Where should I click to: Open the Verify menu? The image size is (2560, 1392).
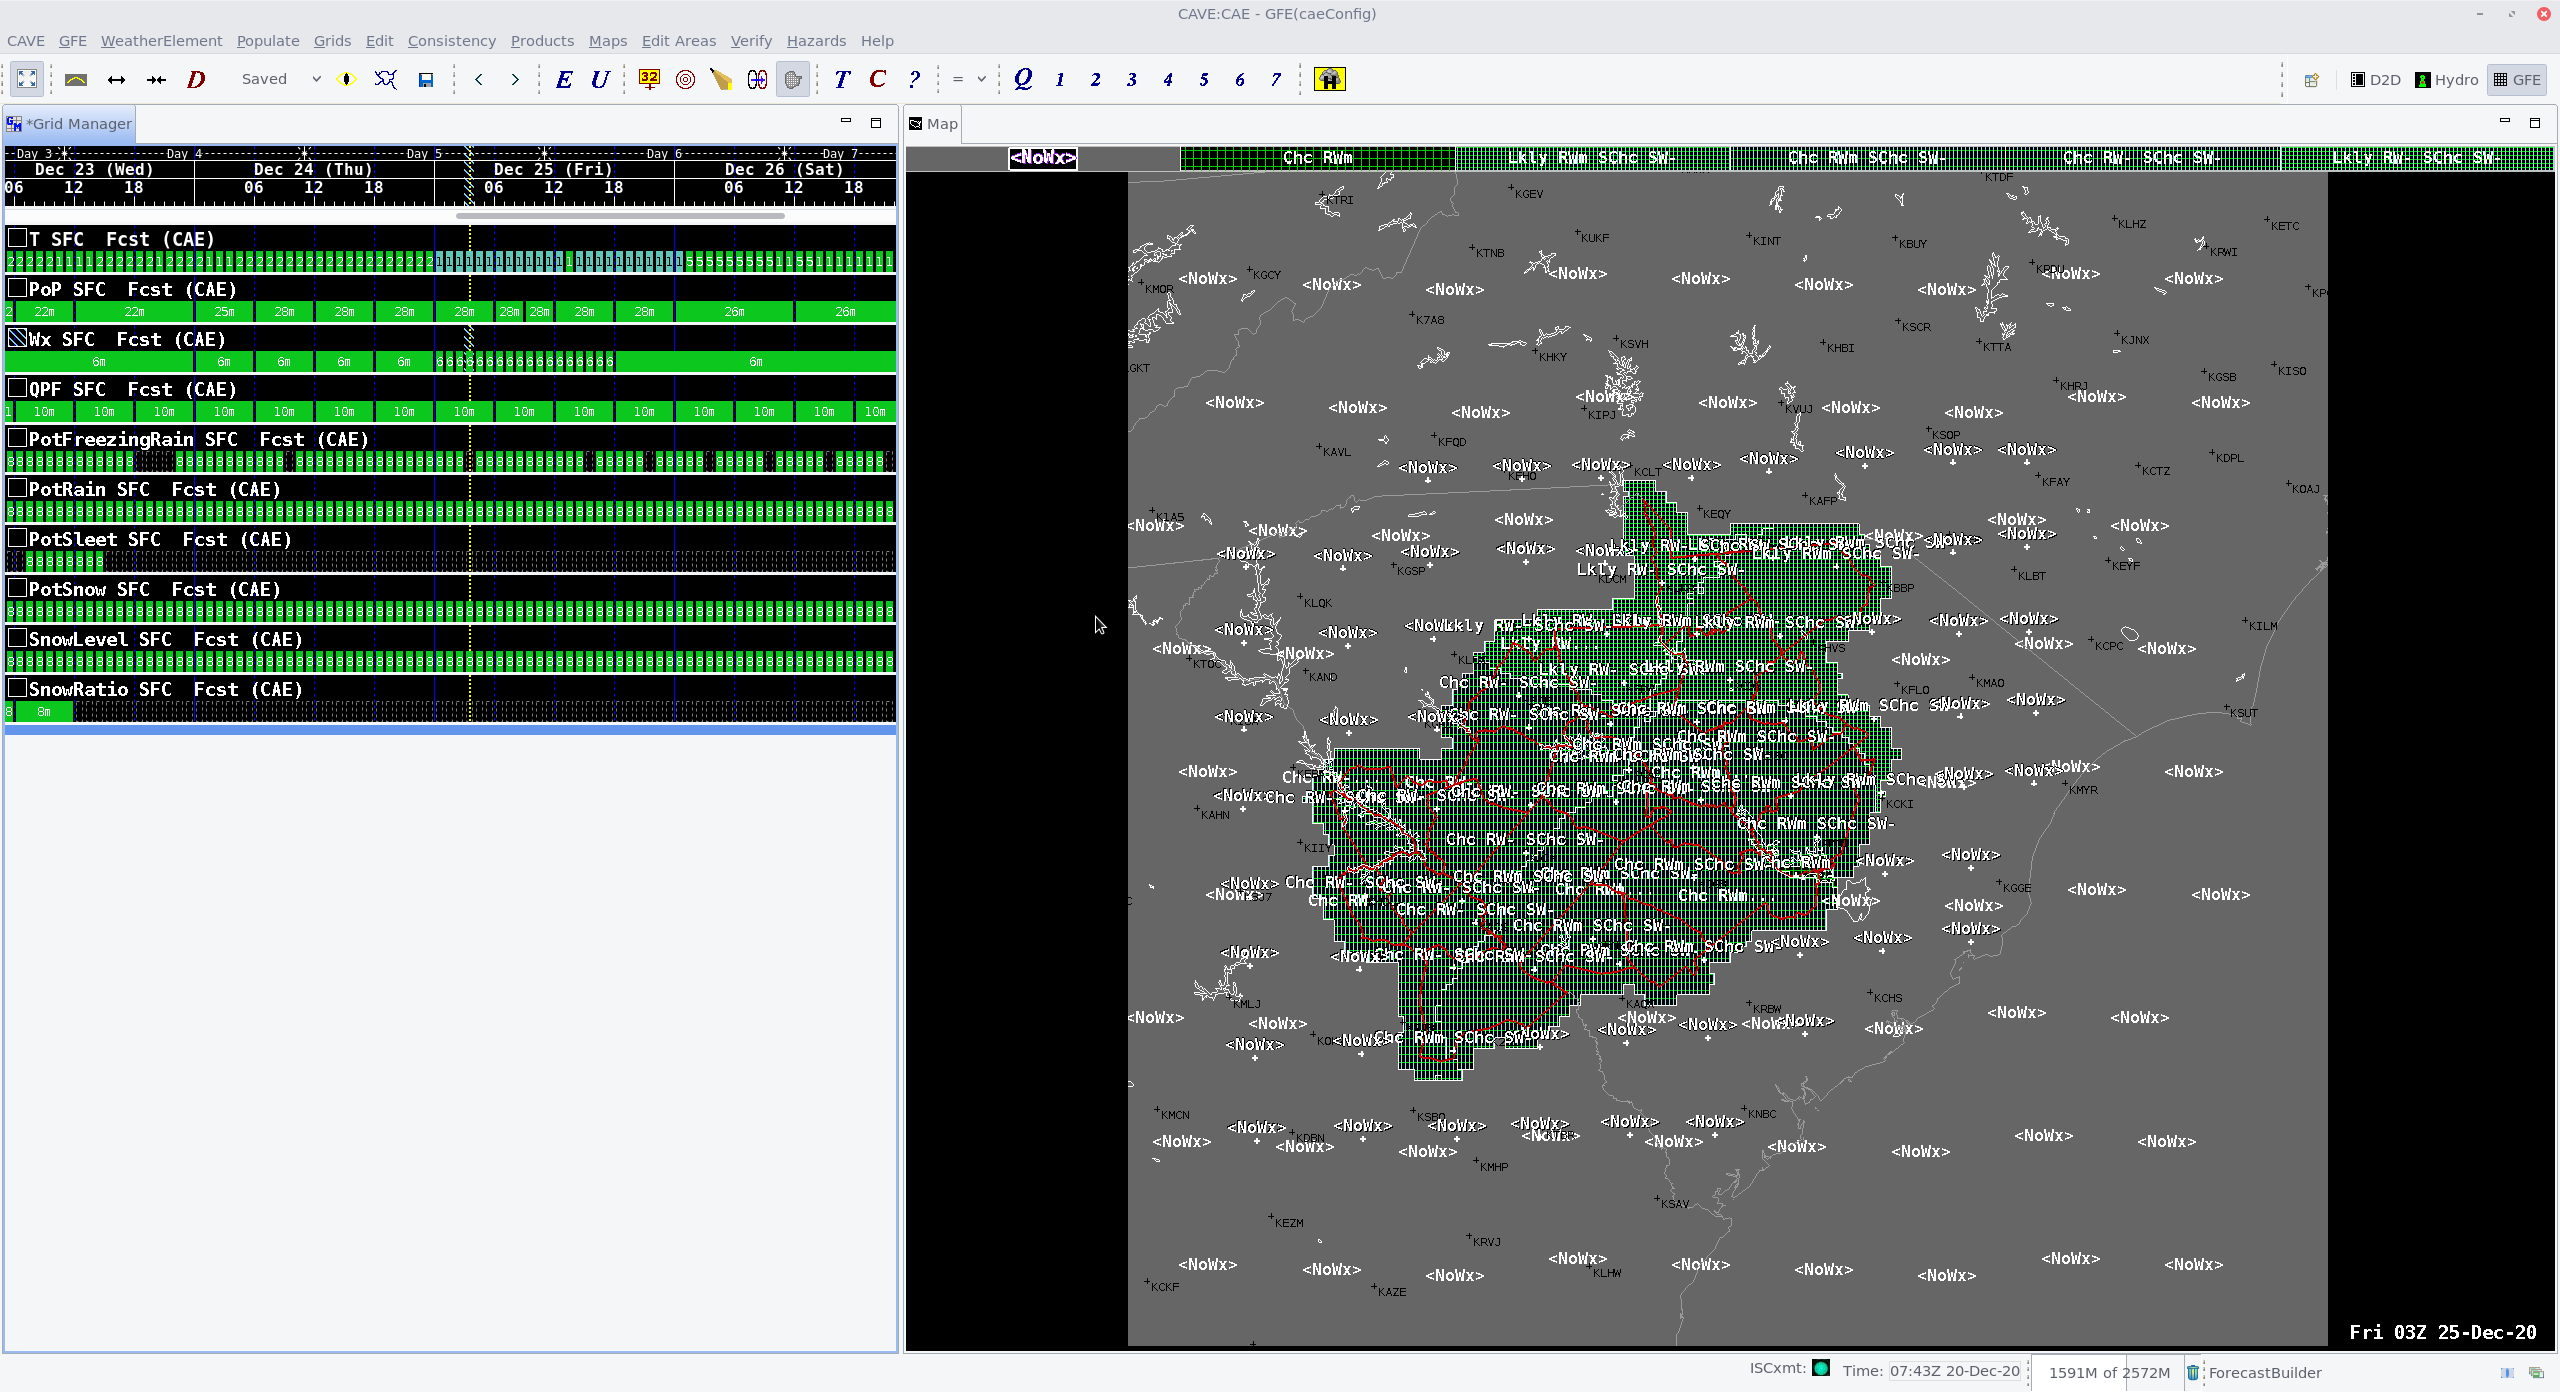(751, 41)
